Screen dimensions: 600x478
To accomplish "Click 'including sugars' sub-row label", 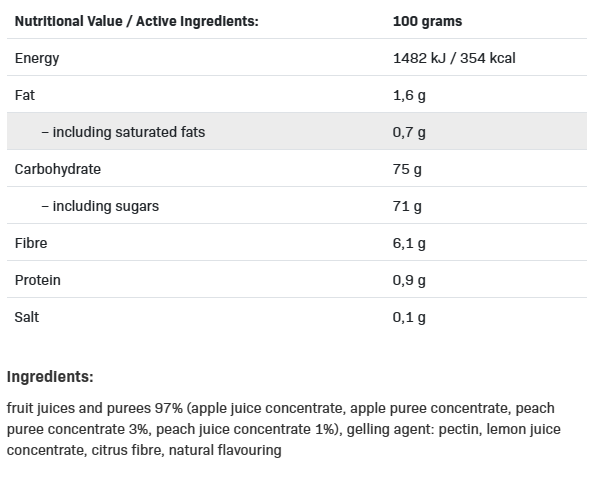I will click(x=100, y=206).
